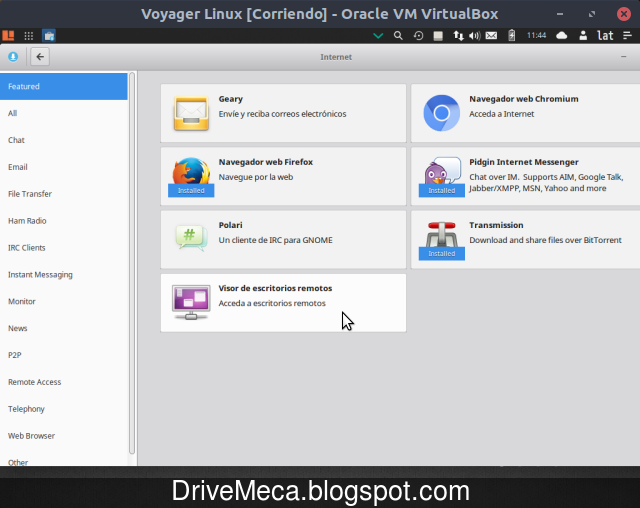Click the back arrow button
The width and height of the screenshot is (640, 508).
(40, 57)
